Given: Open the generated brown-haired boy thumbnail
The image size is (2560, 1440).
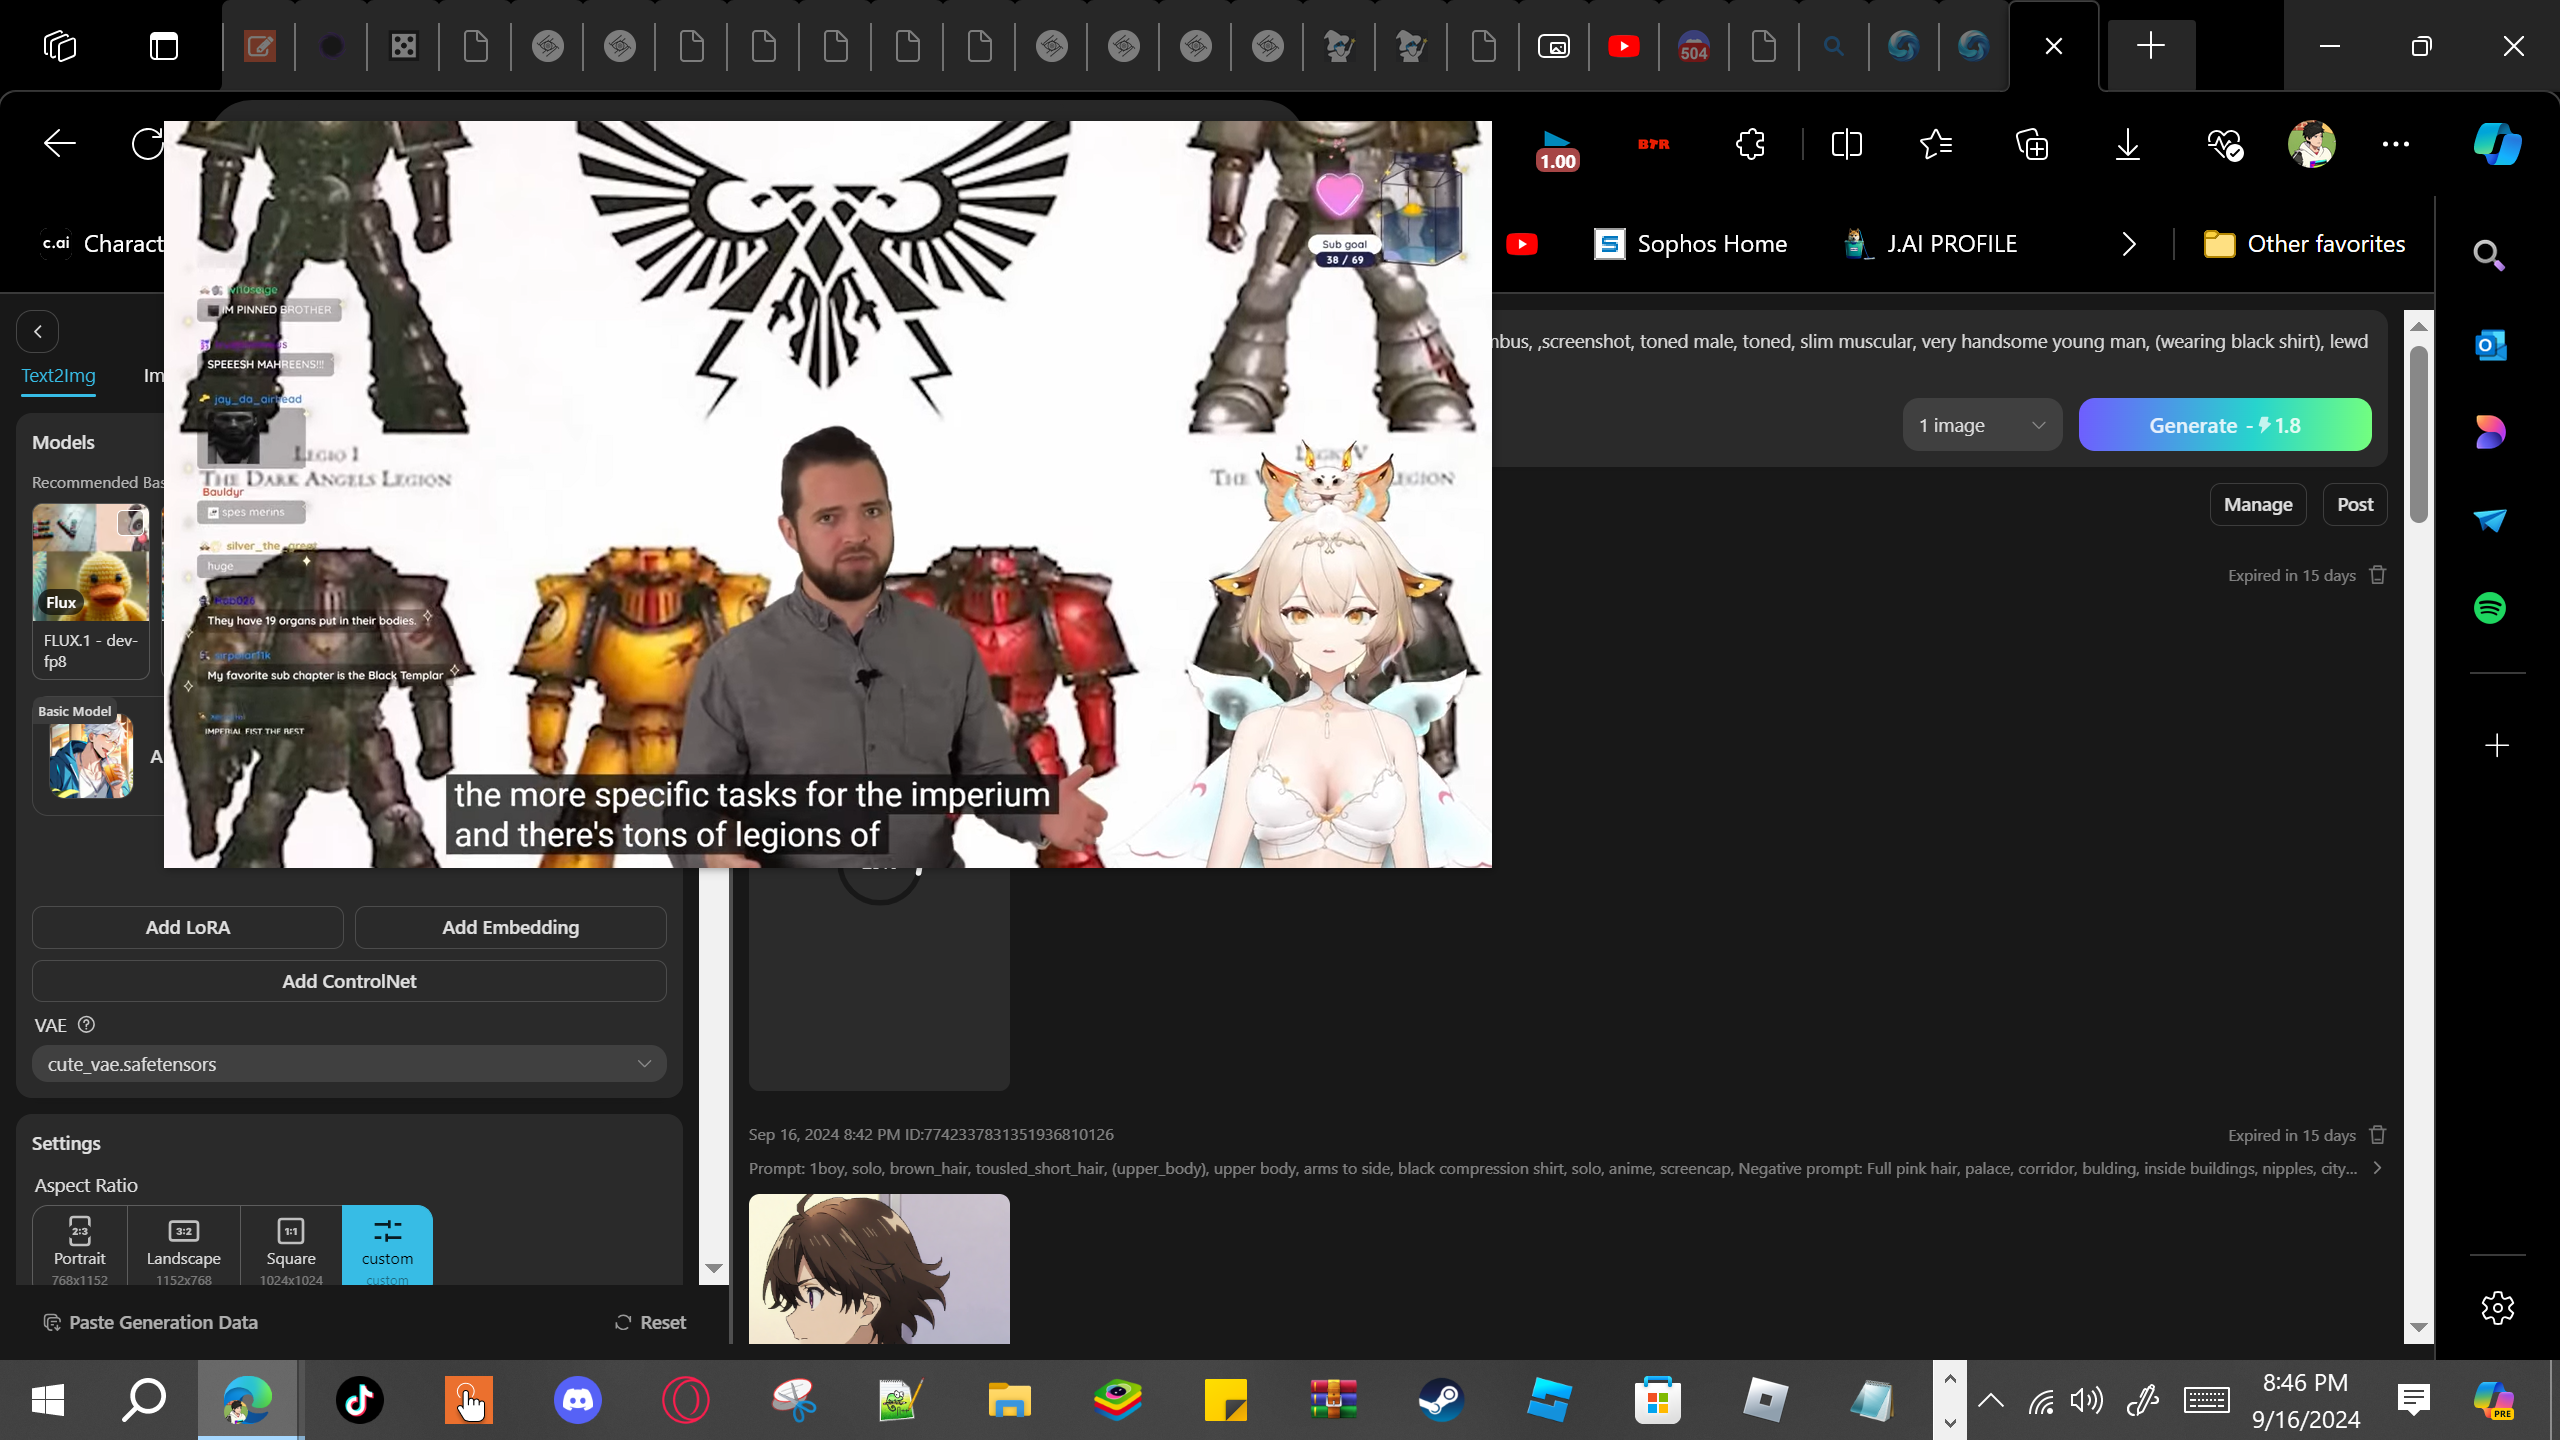Looking at the screenshot, I should (879, 1268).
